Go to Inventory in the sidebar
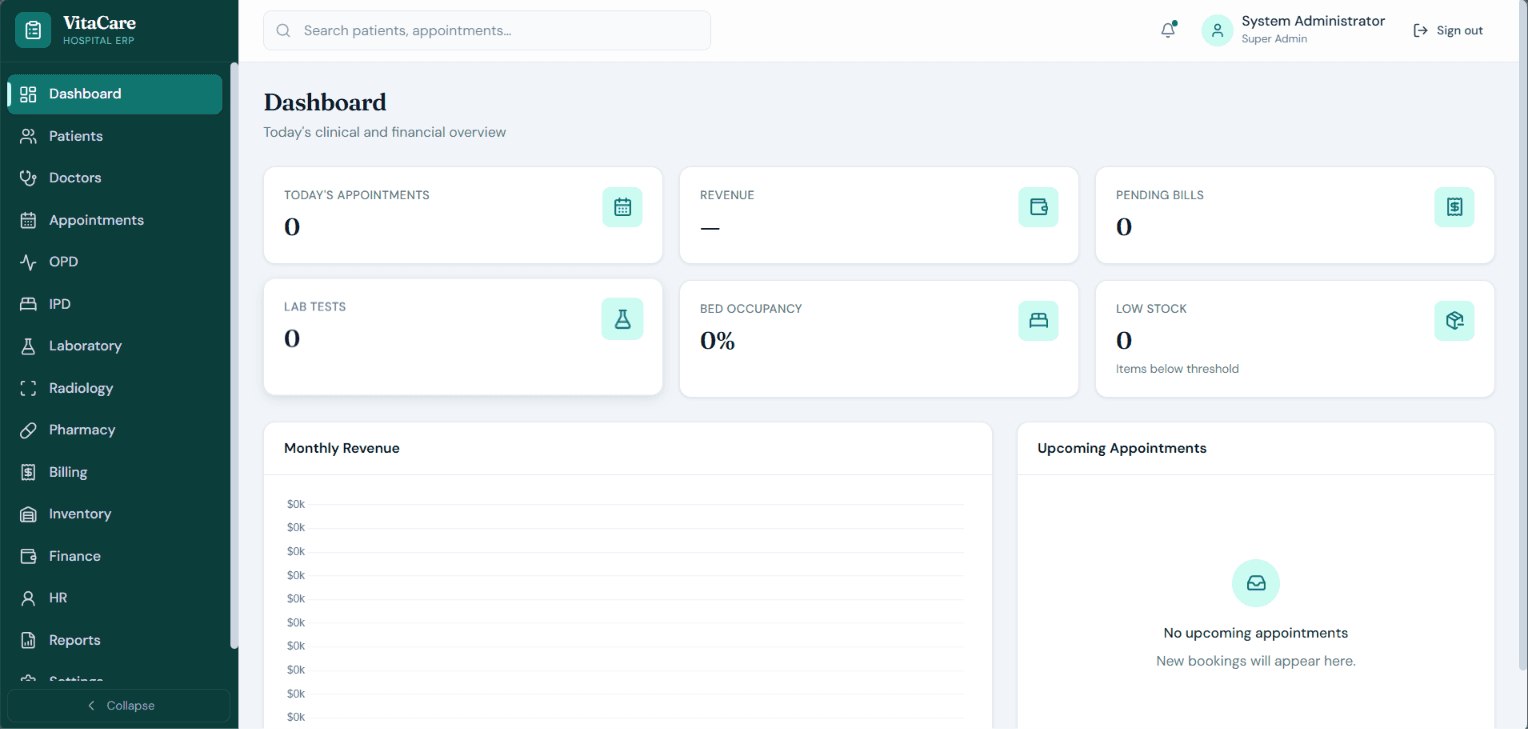Image resolution: width=1528 pixels, height=729 pixels. 115,514
